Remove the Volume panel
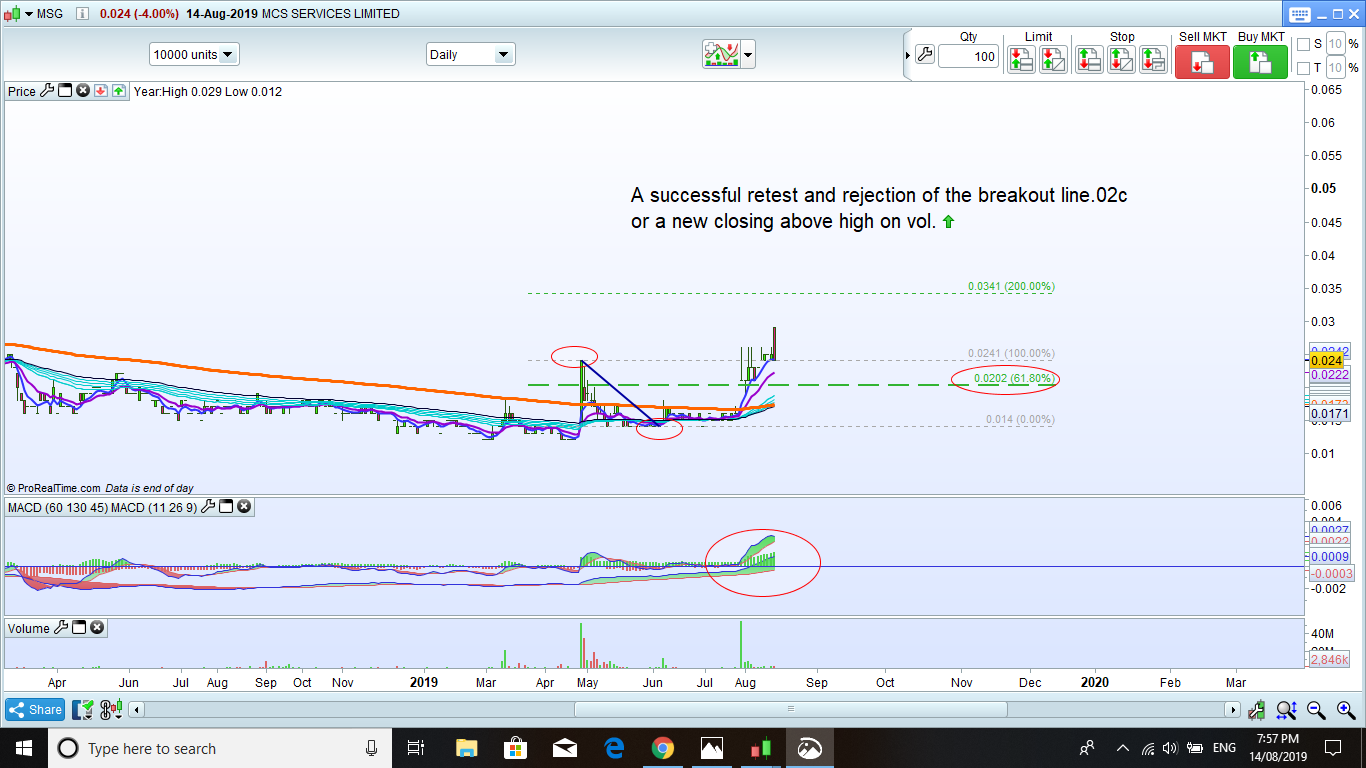 coord(97,628)
